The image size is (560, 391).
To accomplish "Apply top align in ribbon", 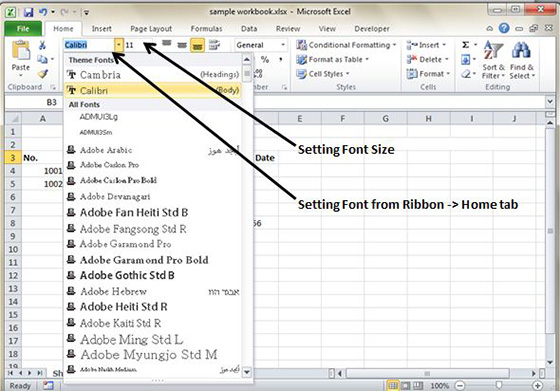I will (x=166, y=44).
